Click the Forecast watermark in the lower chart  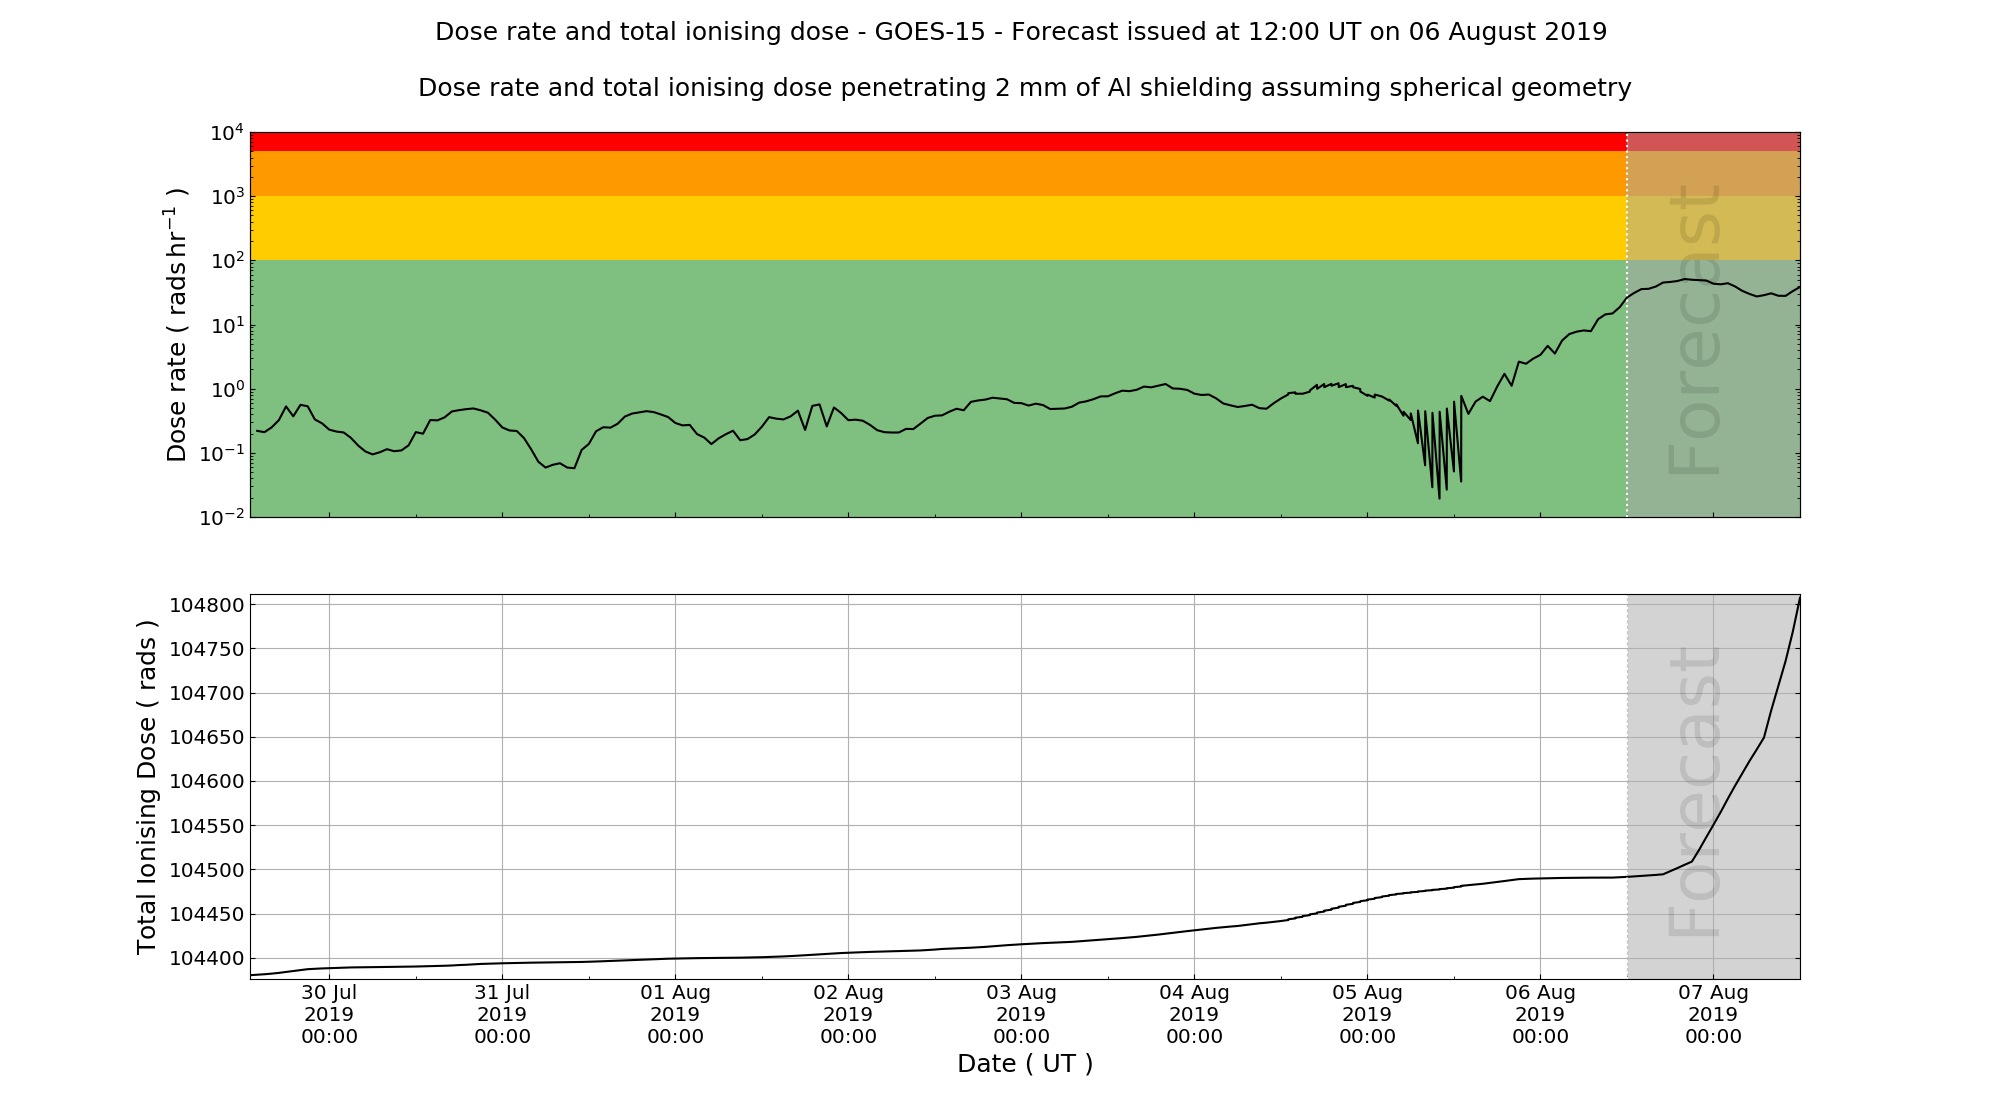pyautogui.click(x=1695, y=792)
